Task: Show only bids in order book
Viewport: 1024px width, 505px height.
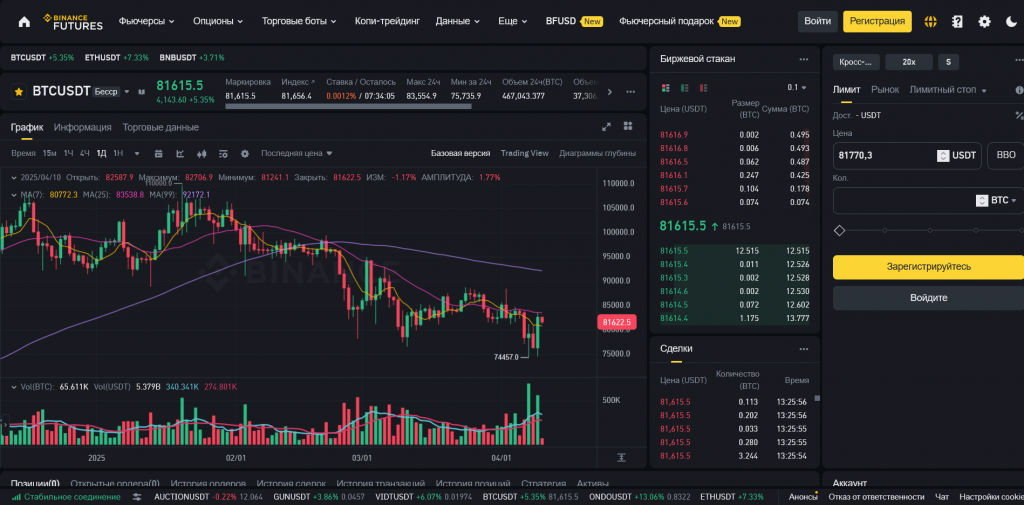Action: point(684,88)
